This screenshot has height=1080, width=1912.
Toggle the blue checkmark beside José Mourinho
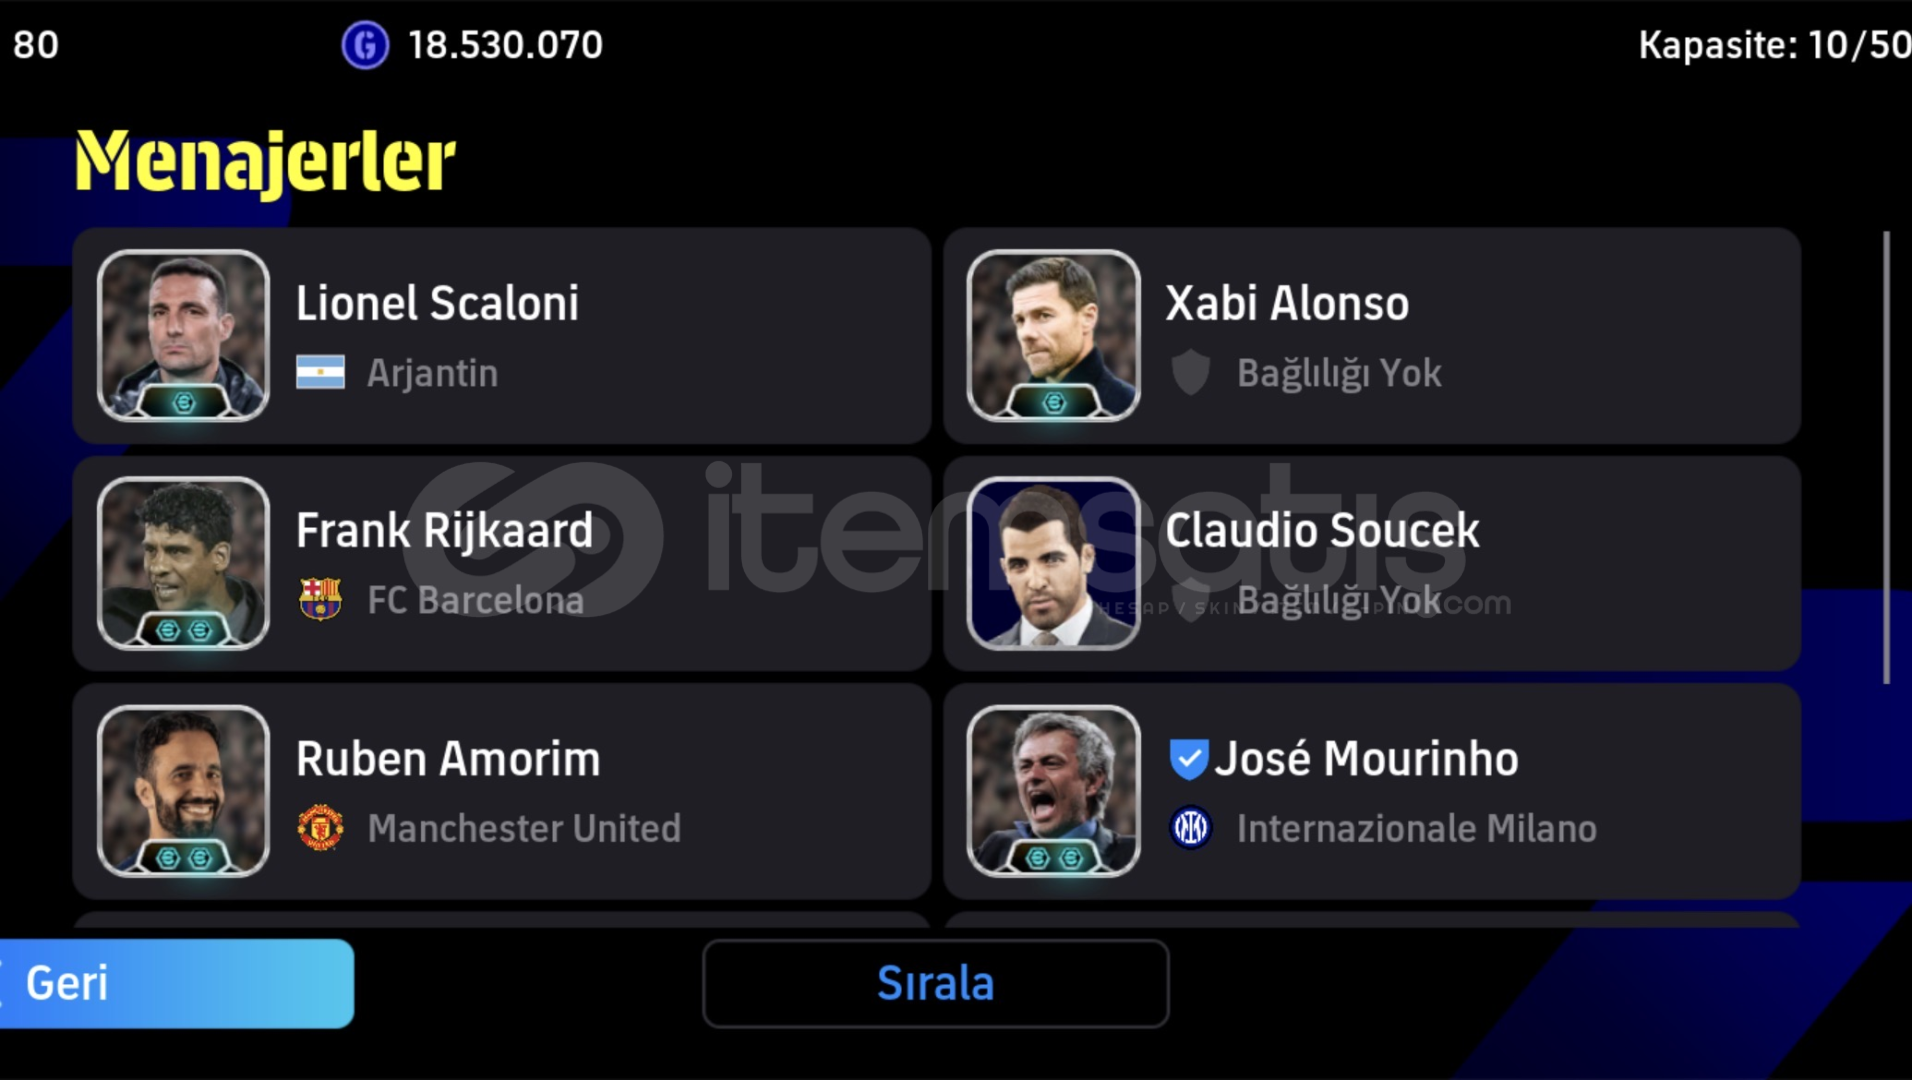point(1189,759)
